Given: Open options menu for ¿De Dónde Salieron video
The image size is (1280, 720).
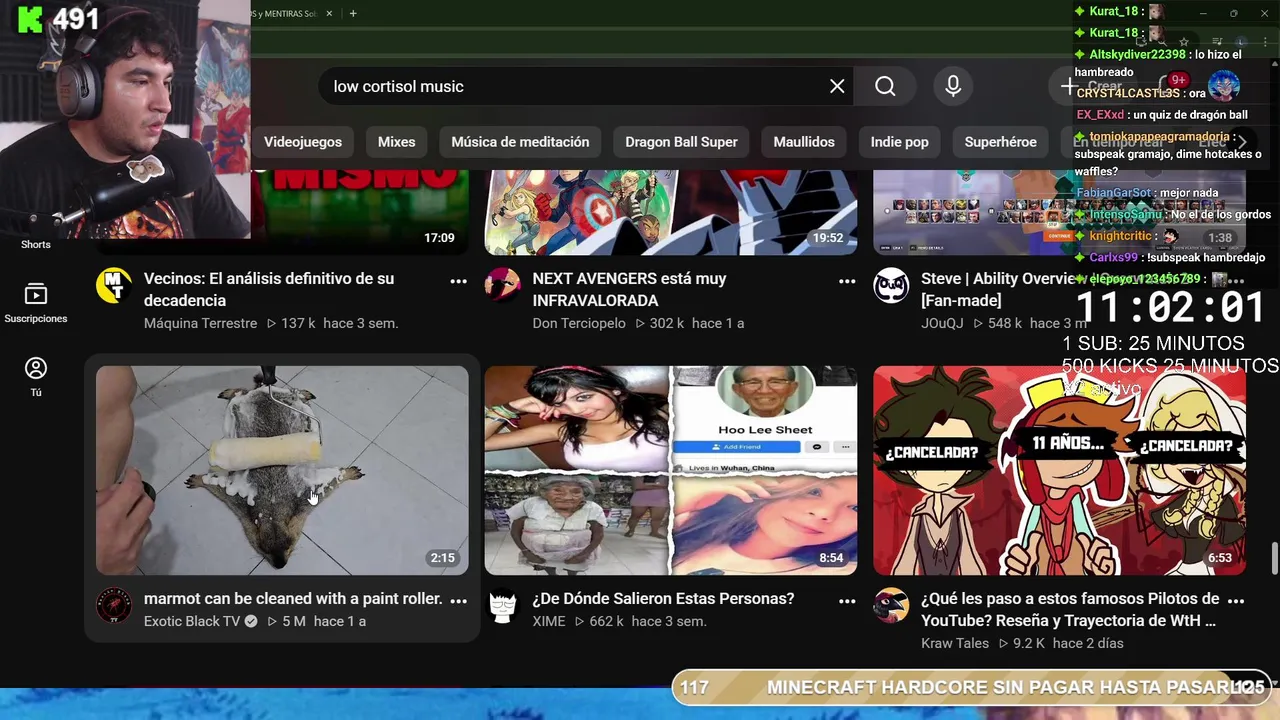Looking at the screenshot, I should click(847, 601).
